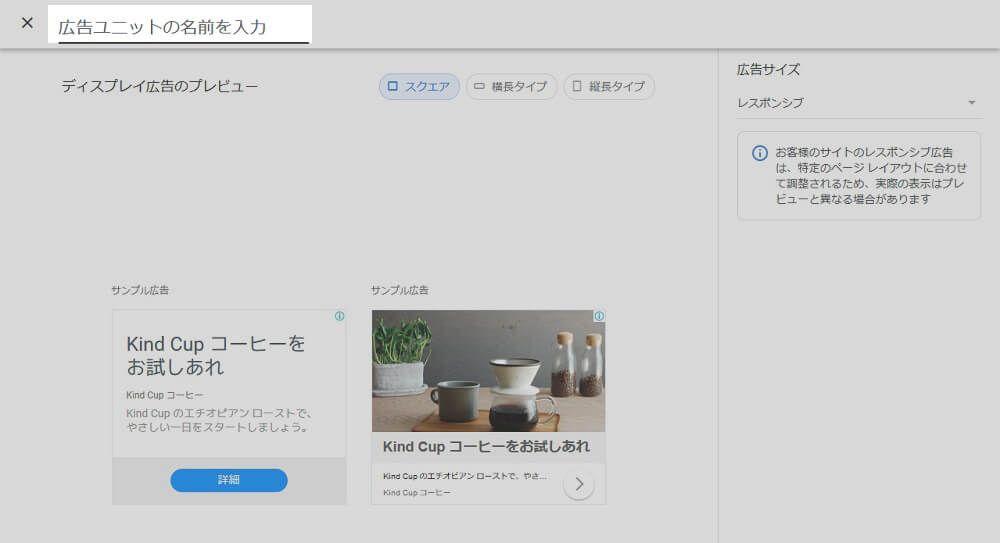Click the AdChoices icon on image sample ad

click(599, 316)
